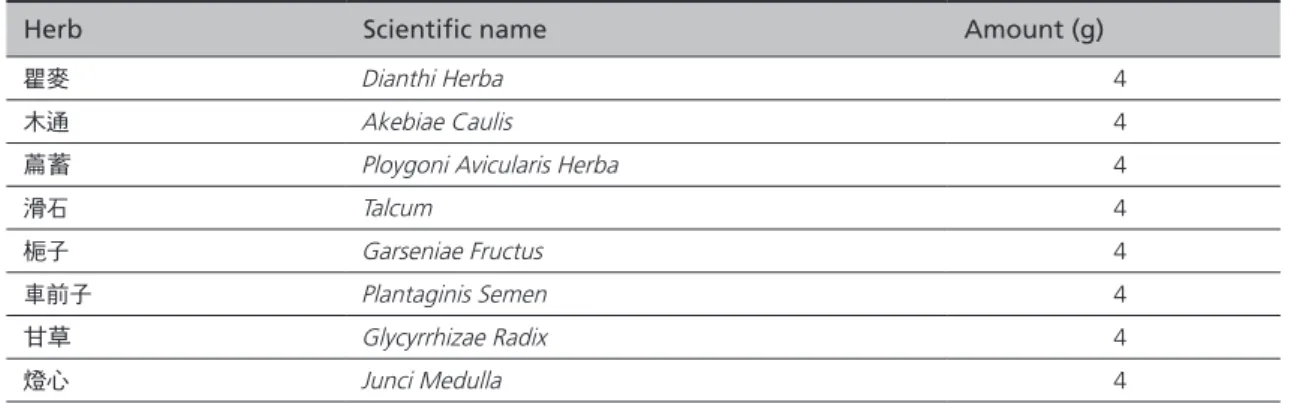Select the Garseniae Fructus cell

tap(452, 250)
